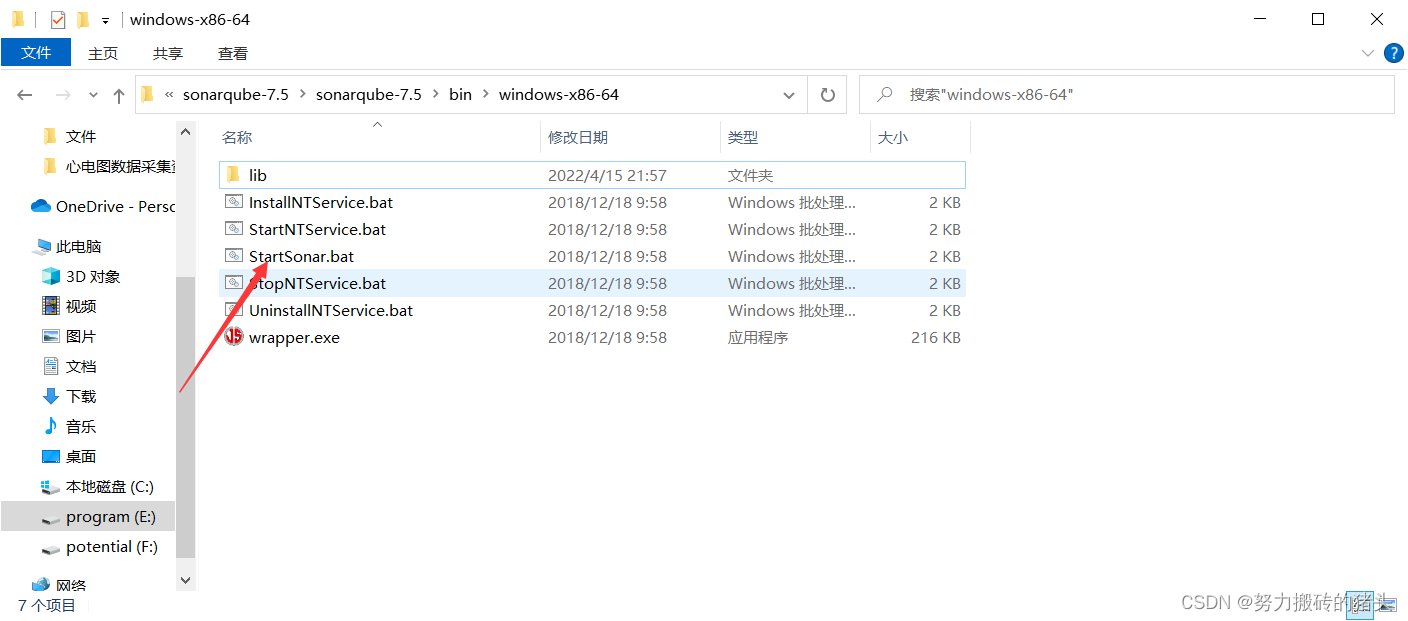Click the quick access properties checkmark icon
The image size is (1408, 621).
pos(57,19)
